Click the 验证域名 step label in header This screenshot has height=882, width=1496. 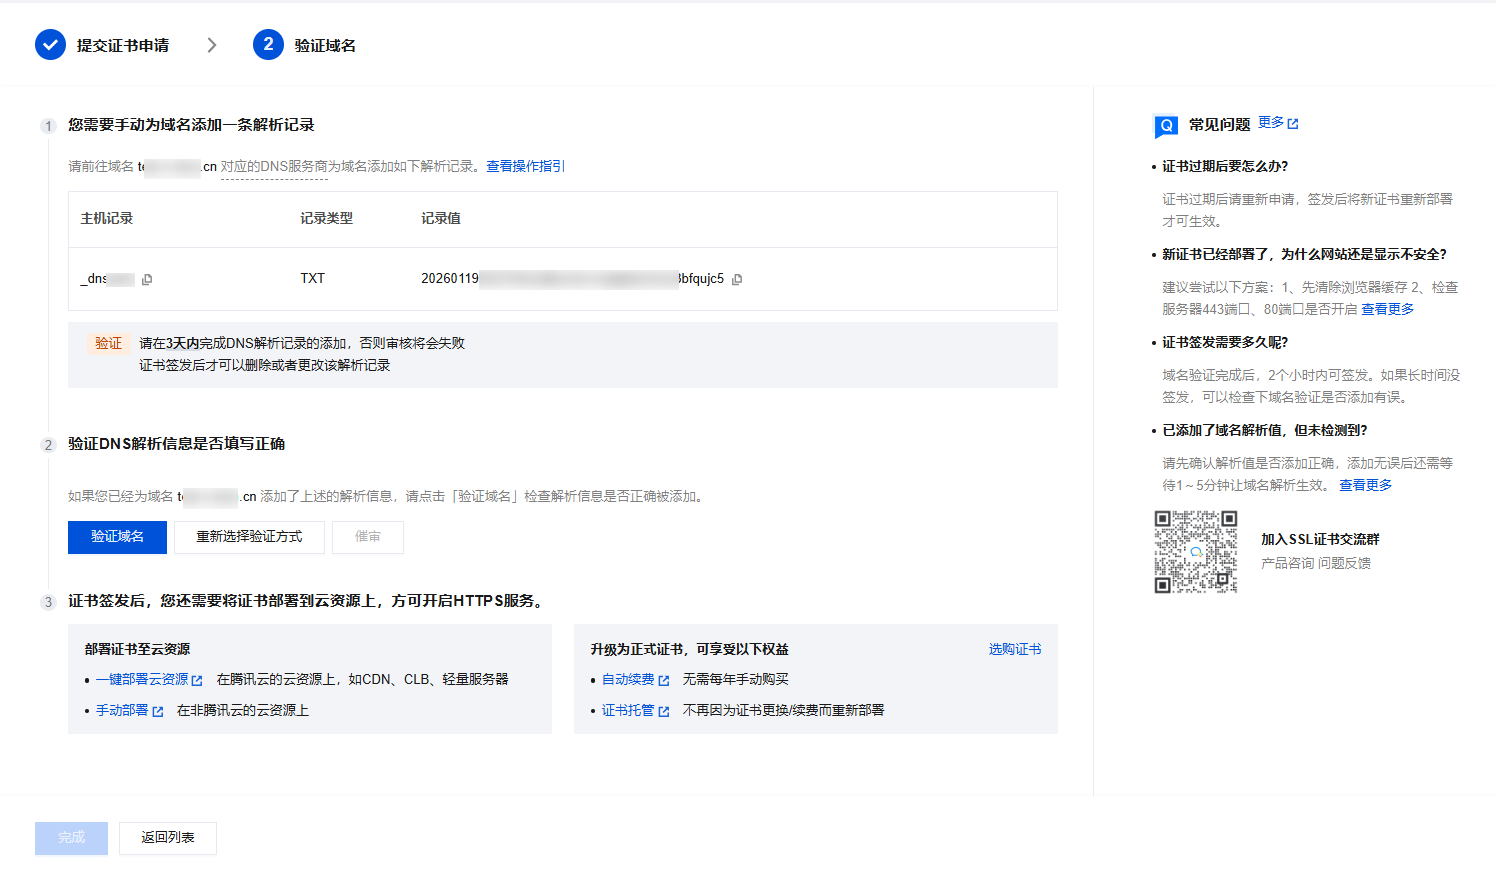pyautogui.click(x=325, y=46)
